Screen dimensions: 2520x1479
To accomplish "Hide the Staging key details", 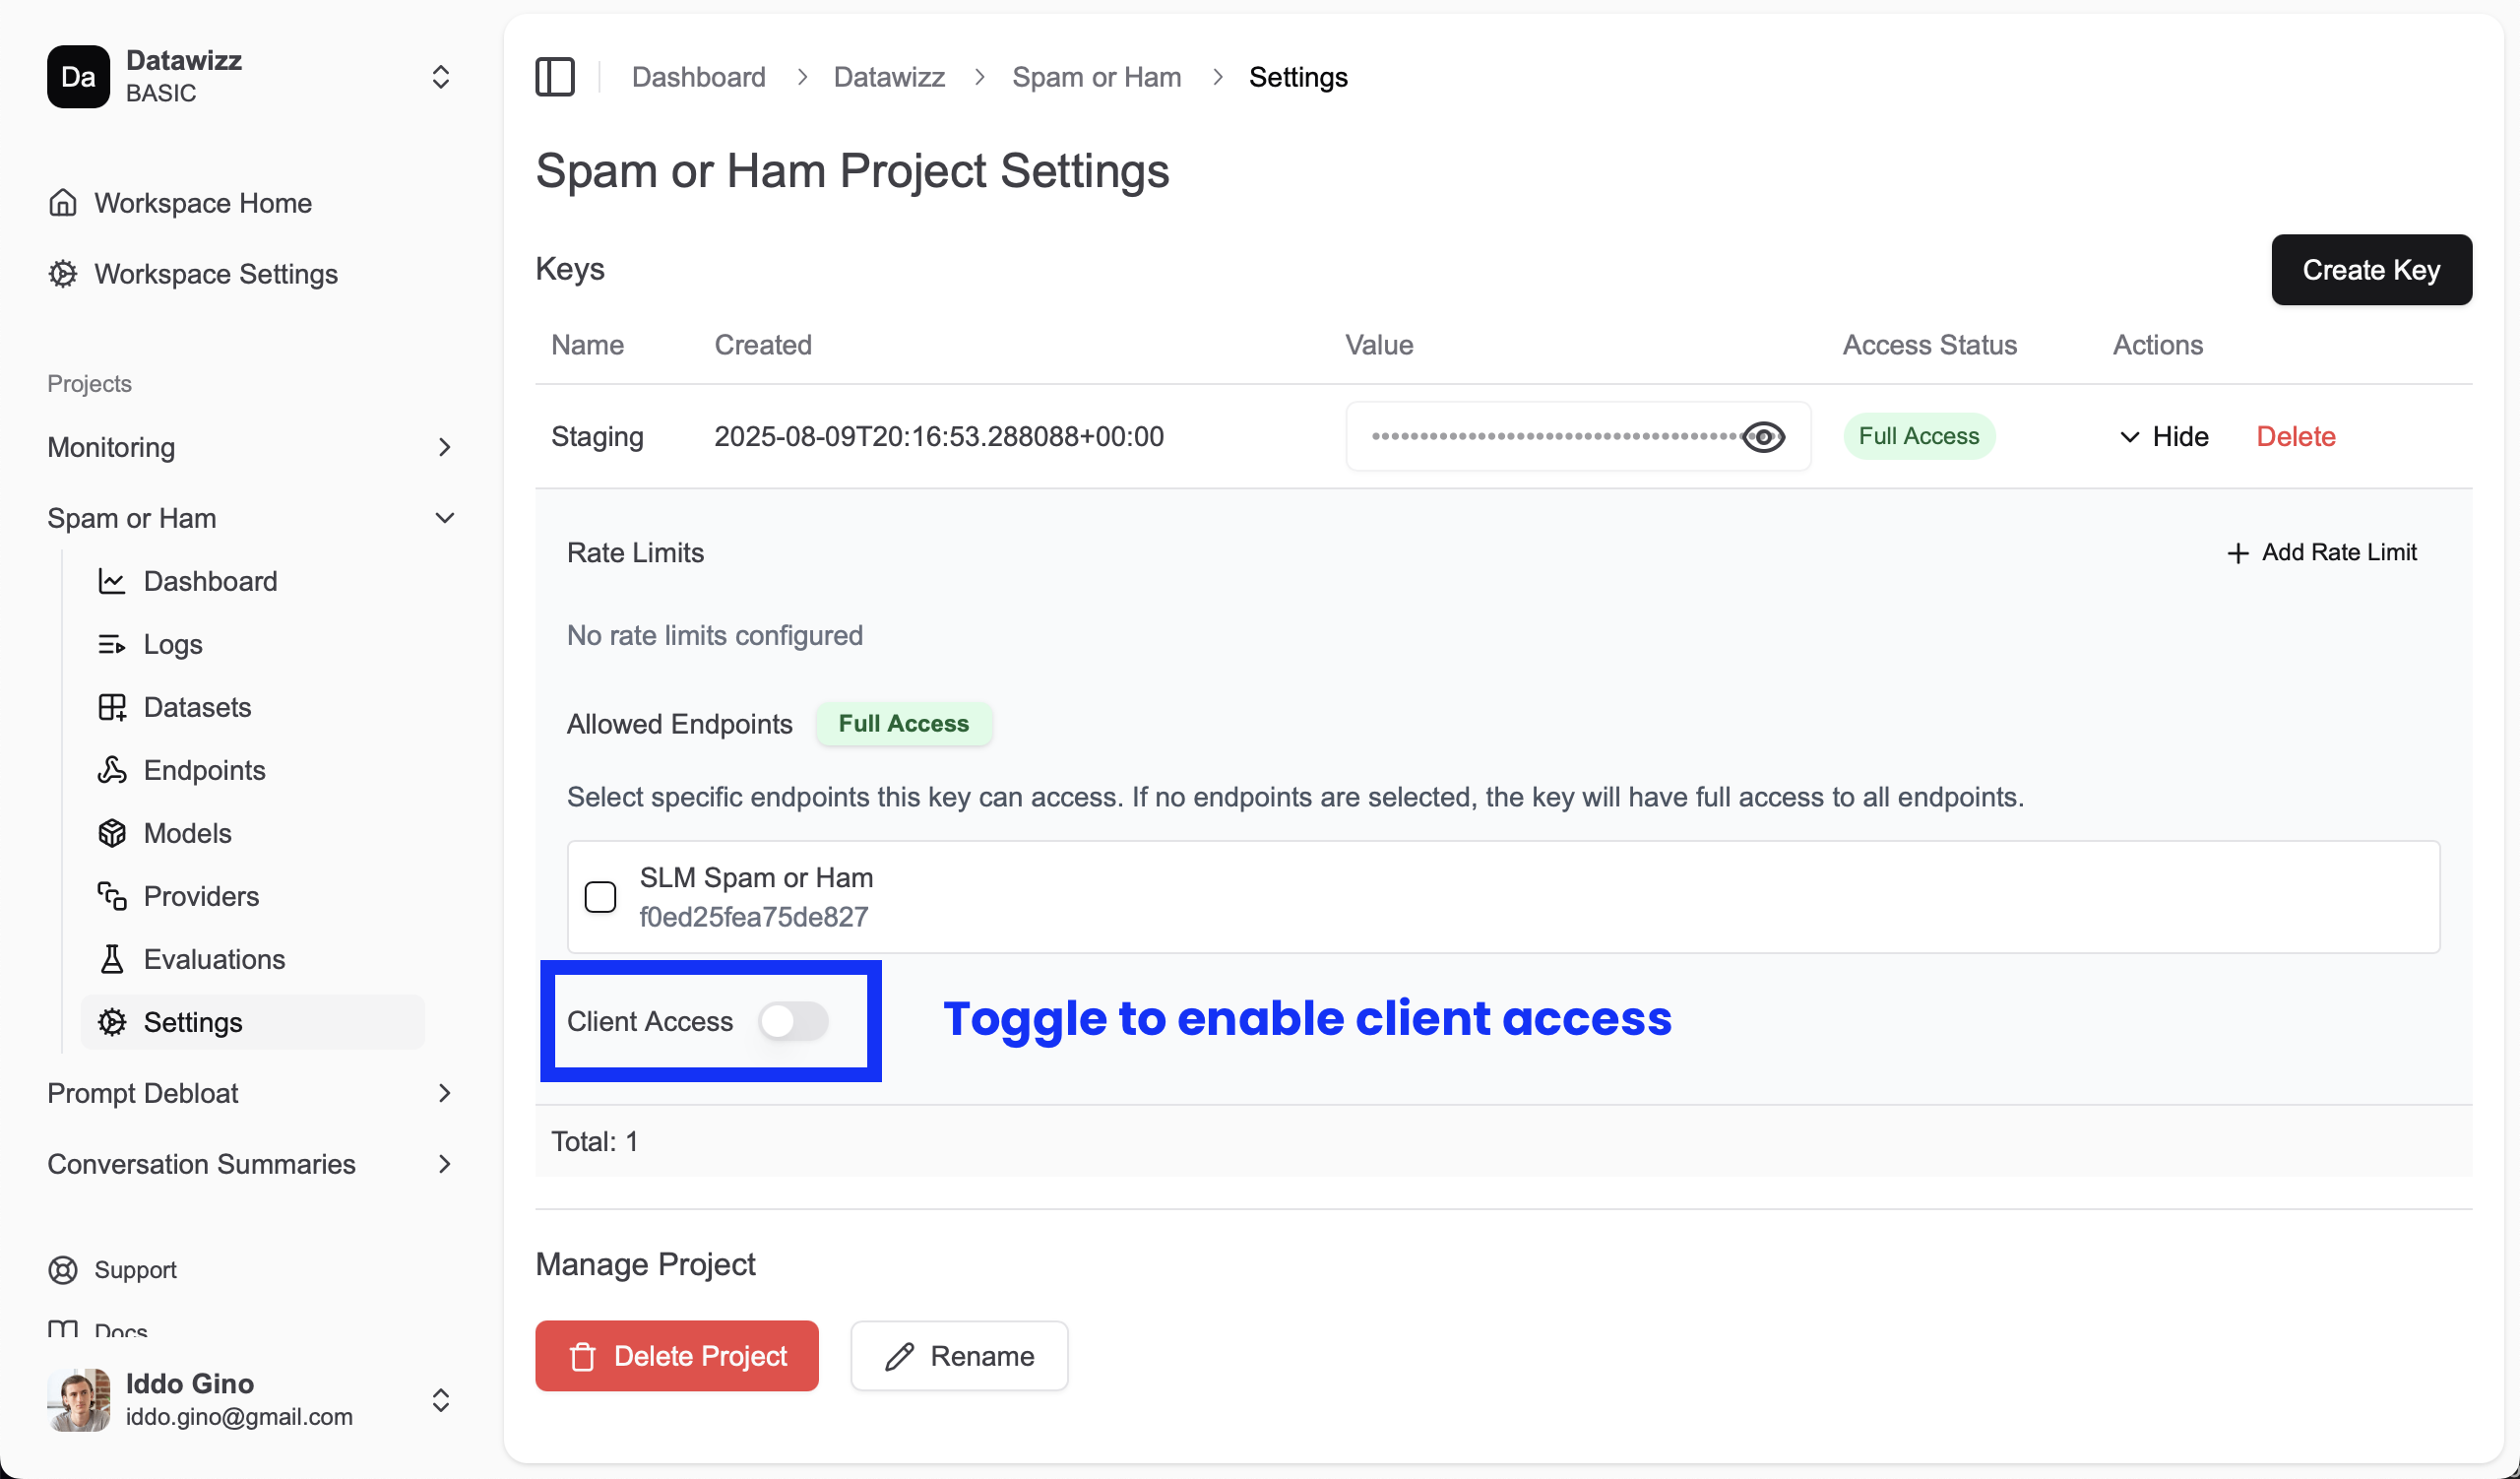I will pos(2163,436).
